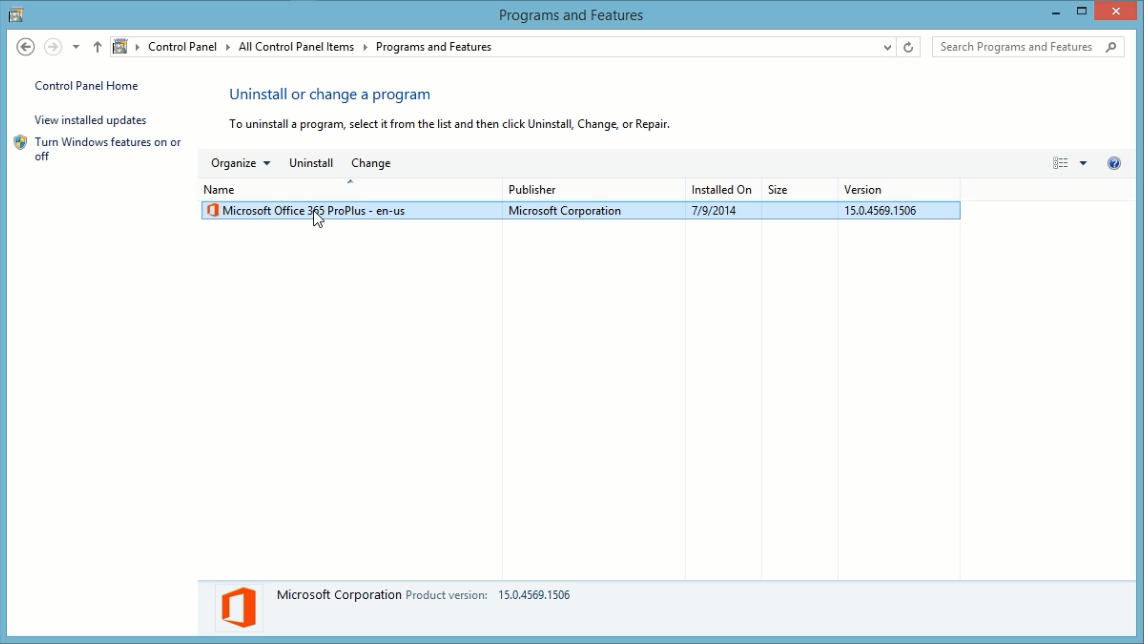Open Control Panel breadcrumb
1144x644 pixels.
[182, 47]
